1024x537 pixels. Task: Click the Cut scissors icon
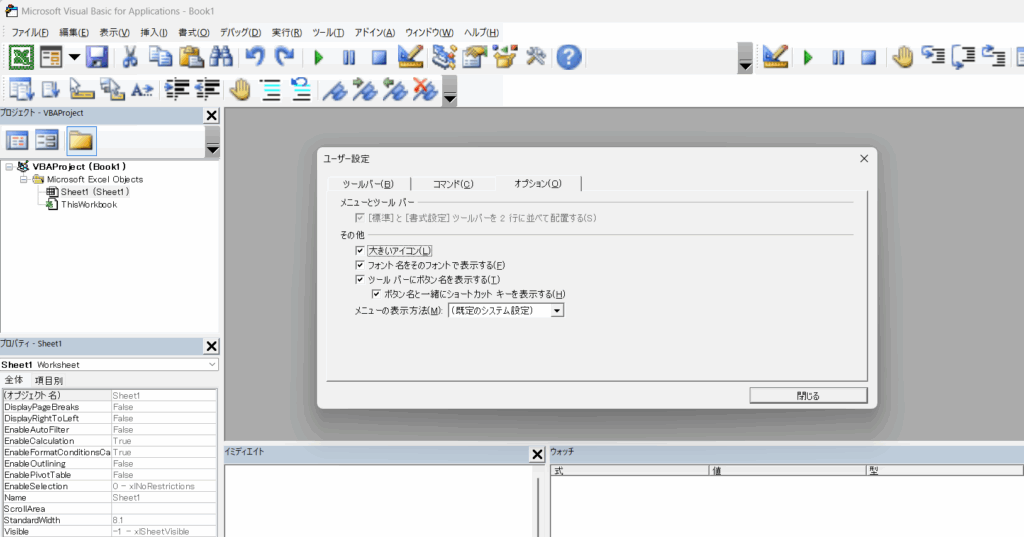click(130, 57)
